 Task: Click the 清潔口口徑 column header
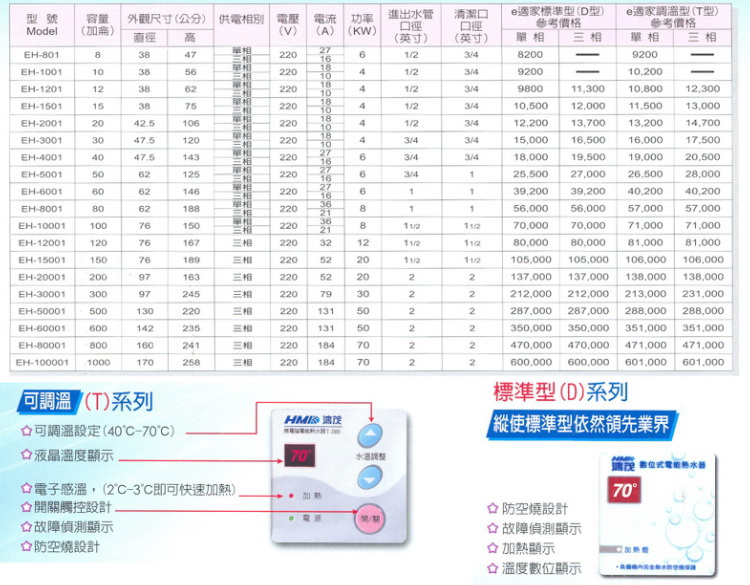471,25
